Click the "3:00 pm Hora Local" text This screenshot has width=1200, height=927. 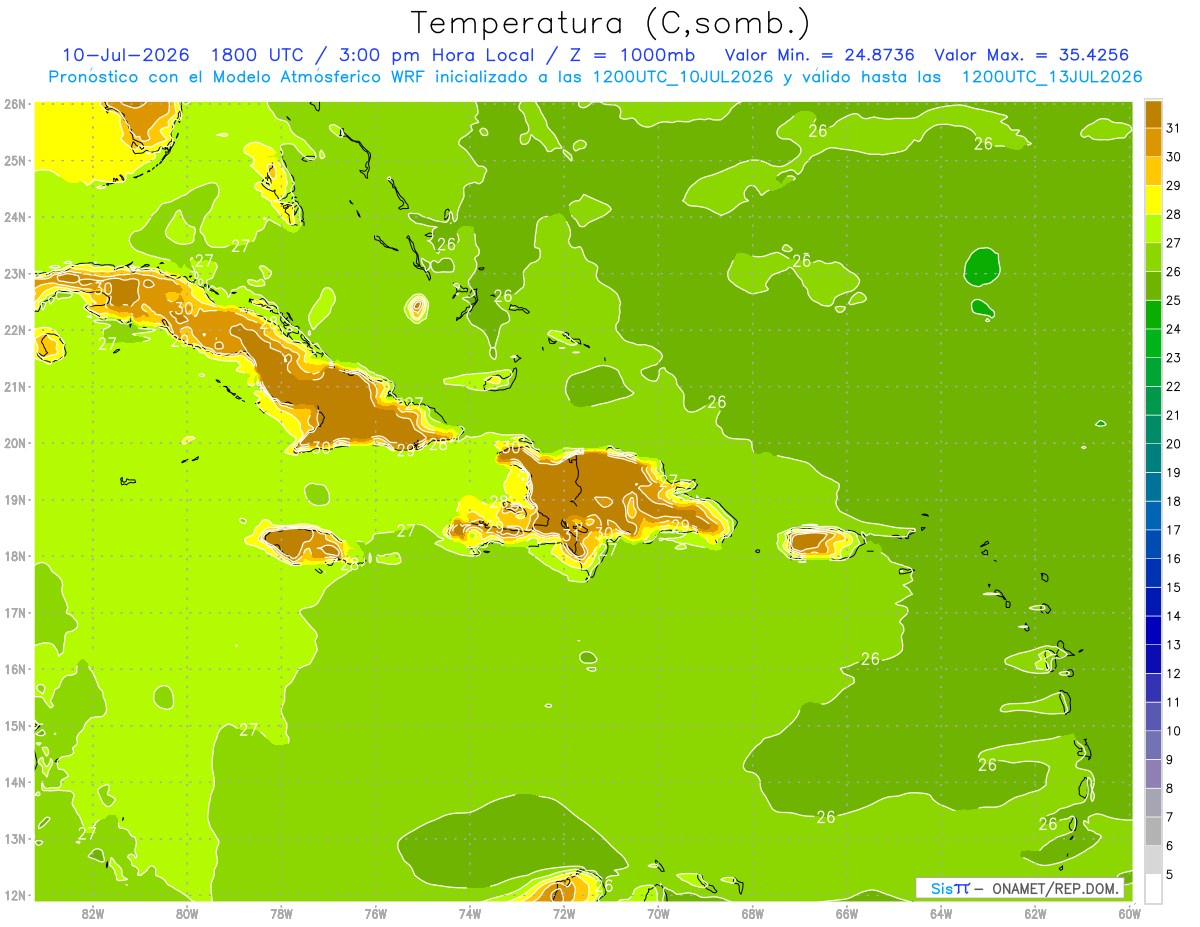(x=438, y=55)
